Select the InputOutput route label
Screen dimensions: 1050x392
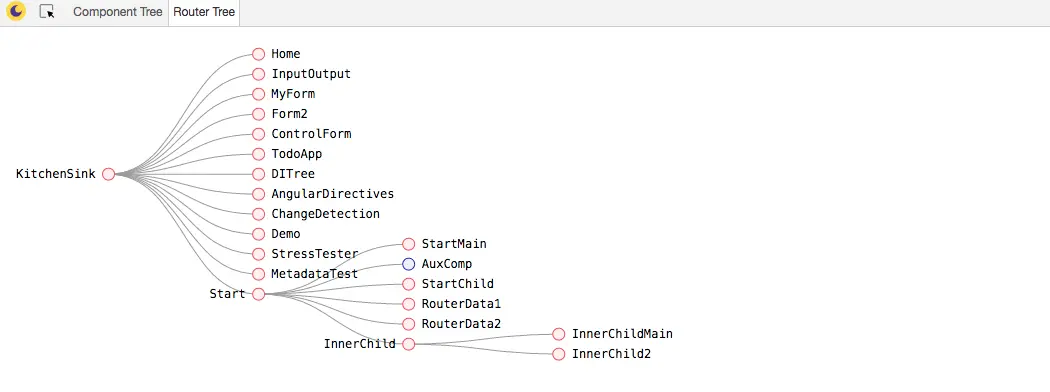click(311, 74)
